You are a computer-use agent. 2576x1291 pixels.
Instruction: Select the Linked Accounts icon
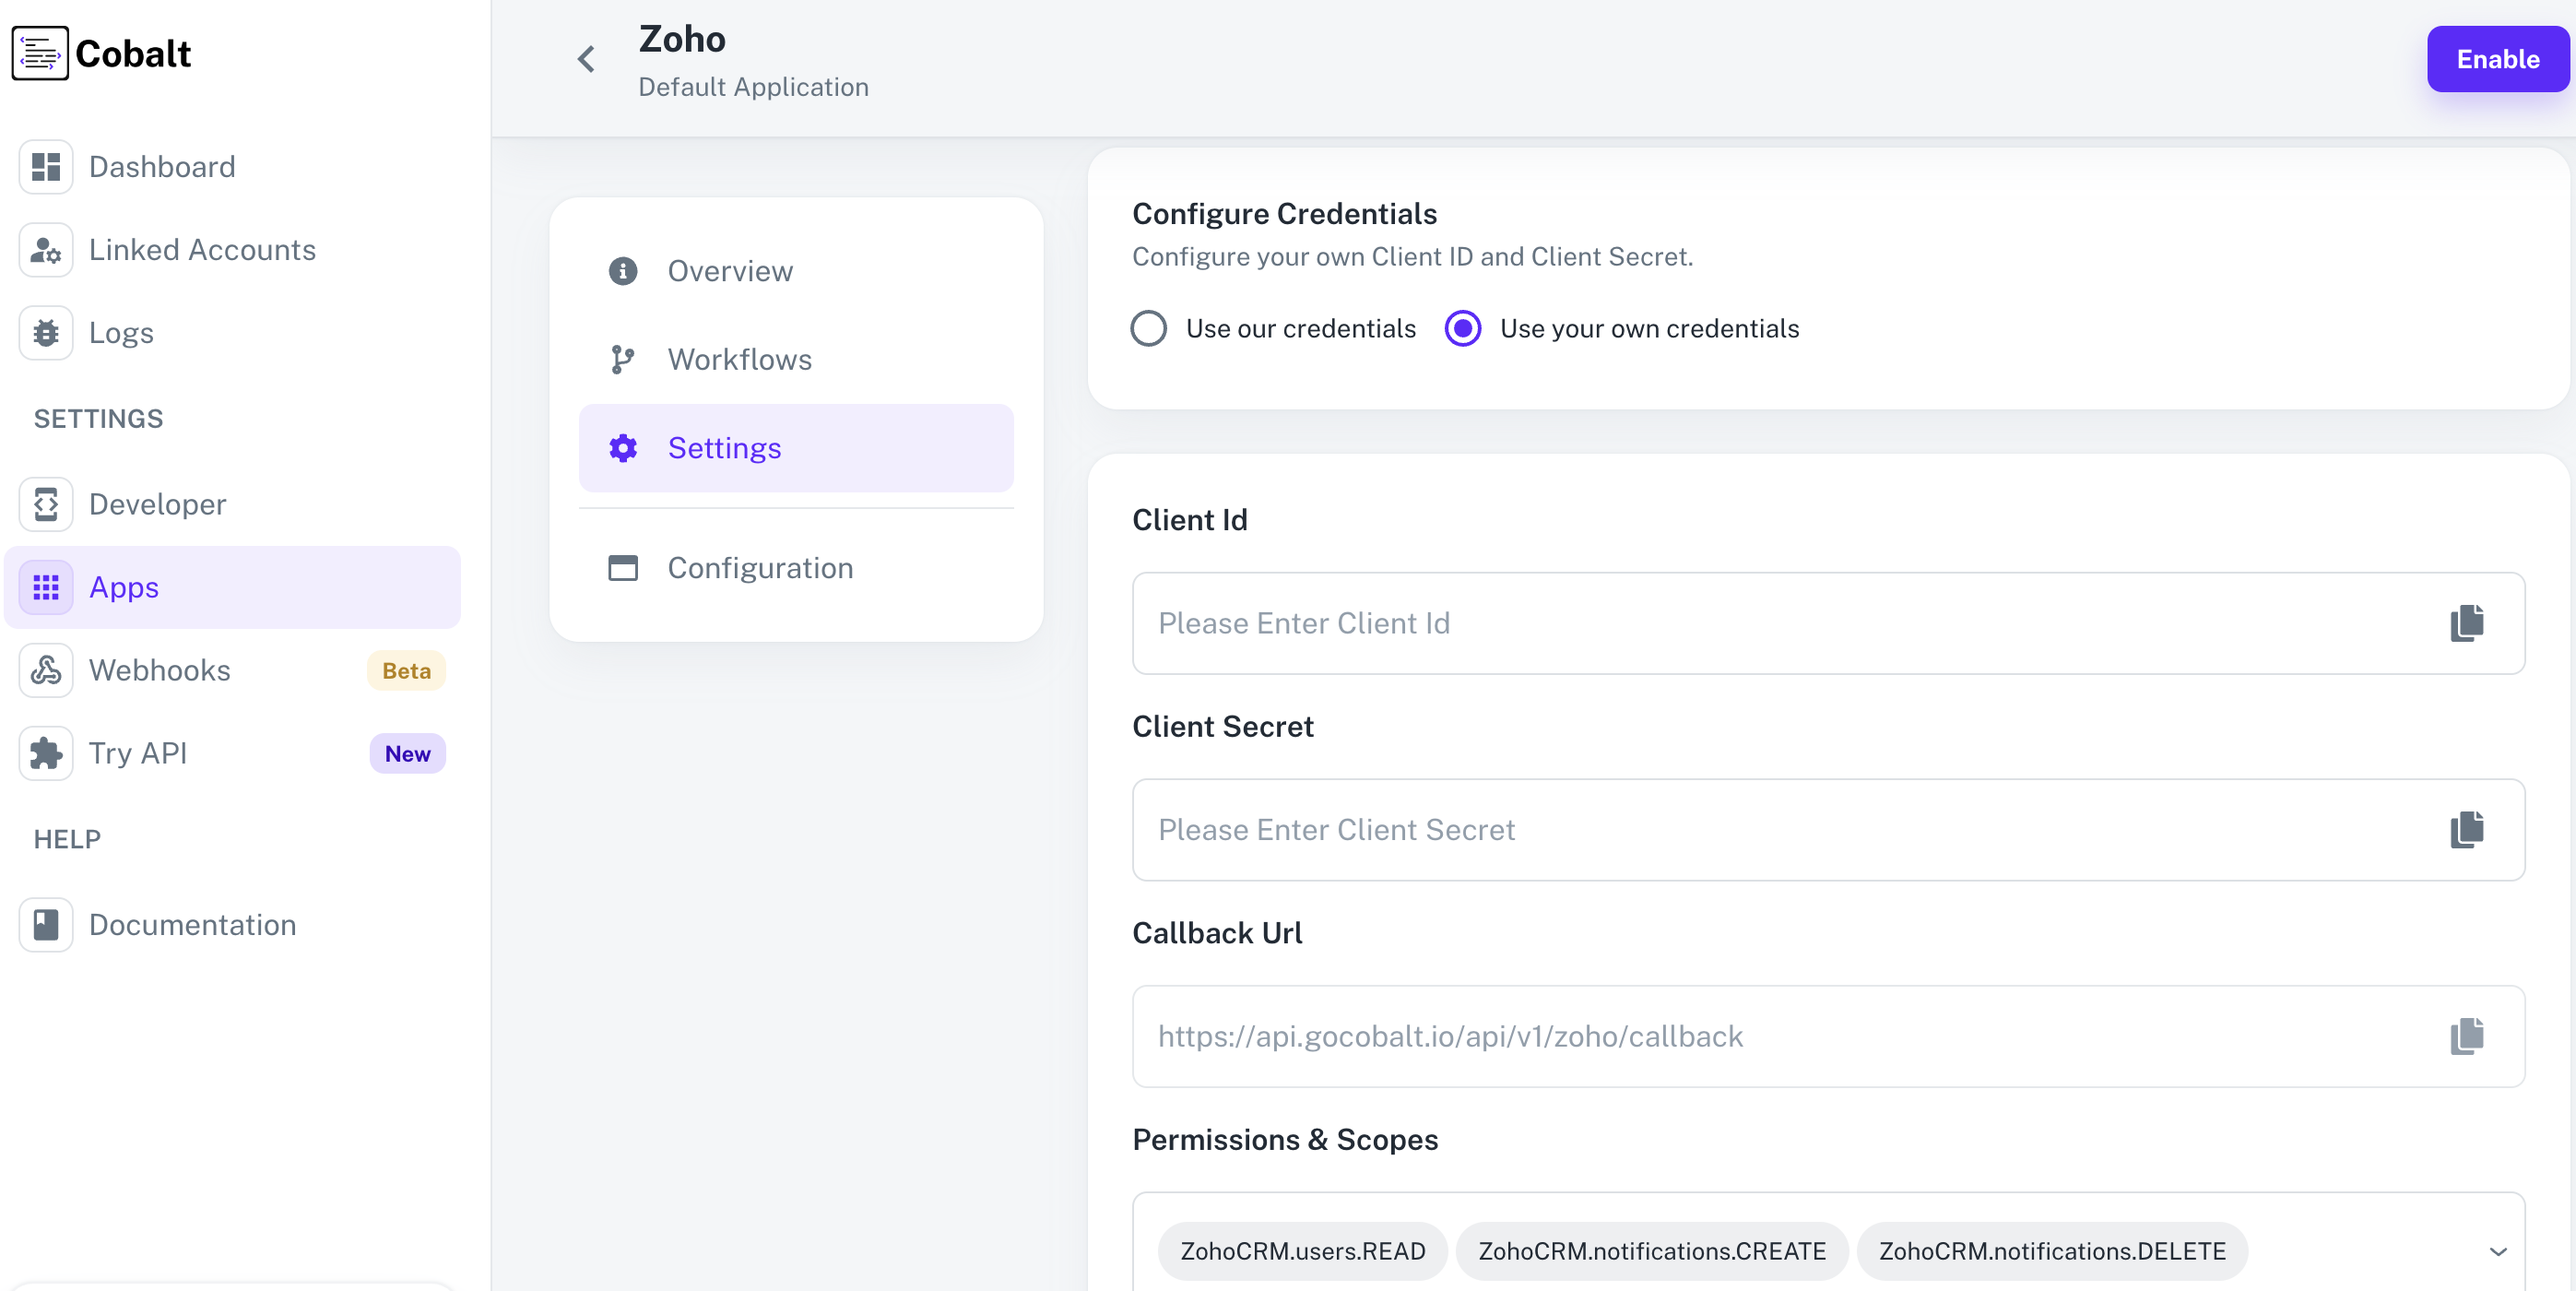46,250
